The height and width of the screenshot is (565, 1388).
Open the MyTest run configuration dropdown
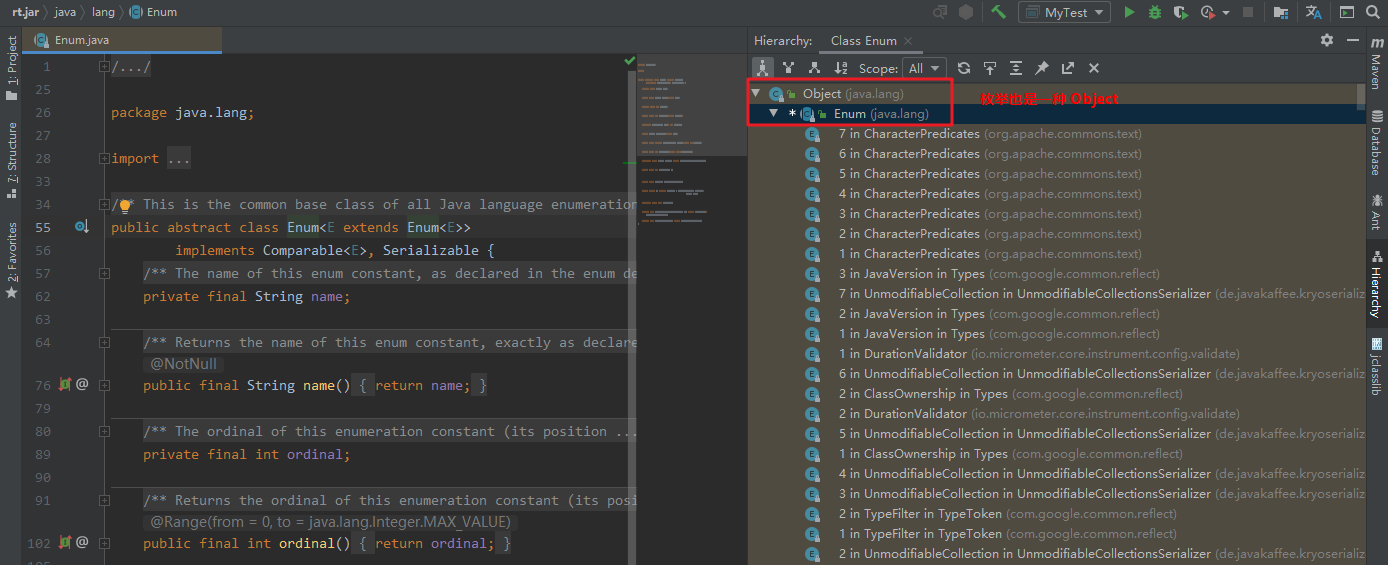(1064, 12)
